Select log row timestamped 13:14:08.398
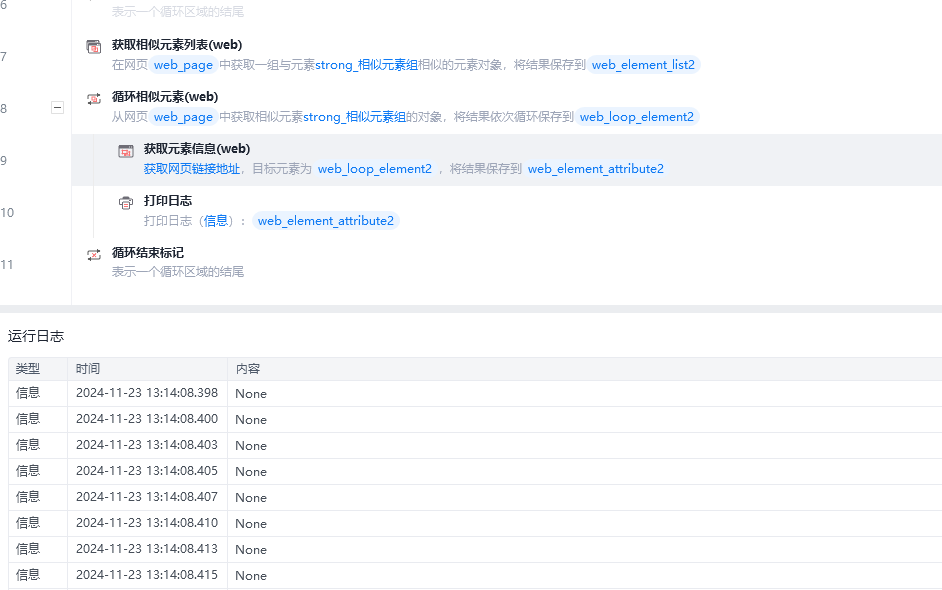This screenshot has height=590, width=942. click(146, 393)
